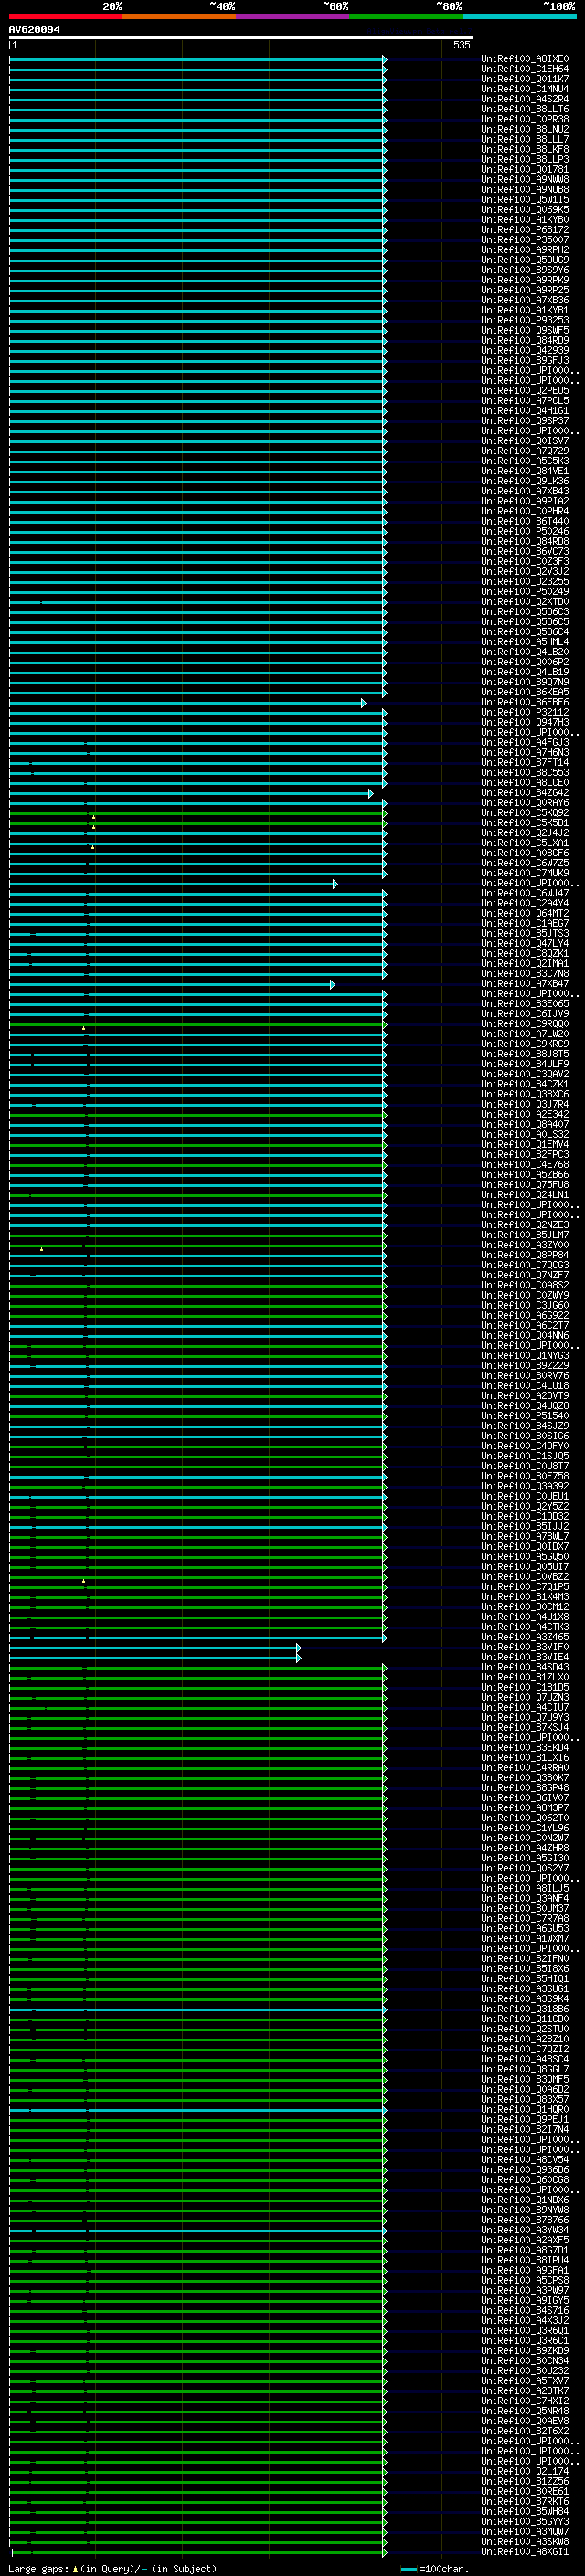Select label UniRef100_P35007
The width and height of the screenshot is (585, 2576).
click(525, 240)
